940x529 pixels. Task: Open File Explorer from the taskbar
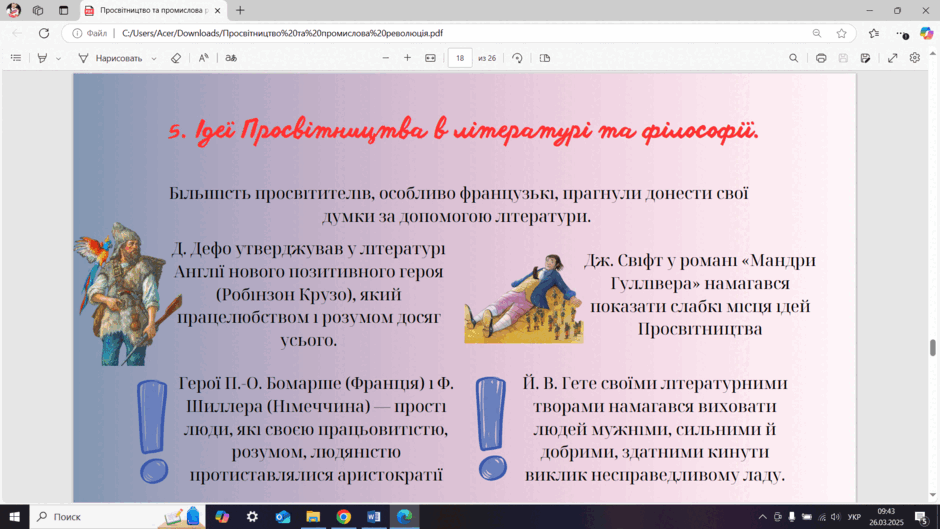point(313,516)
